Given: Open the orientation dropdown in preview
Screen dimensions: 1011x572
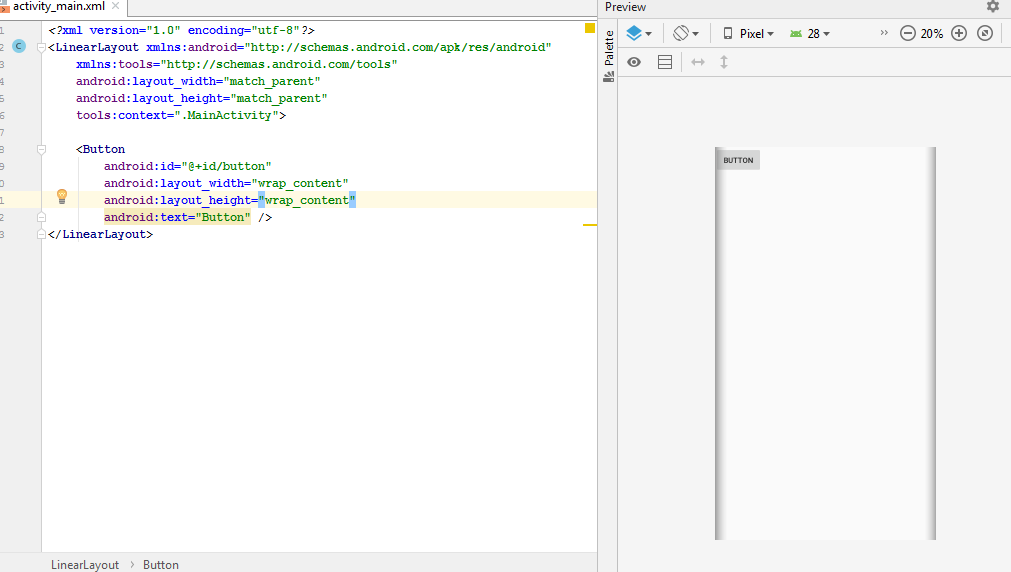Looking at the screenshot, I should pyautogui.click(x=685, y=33).
